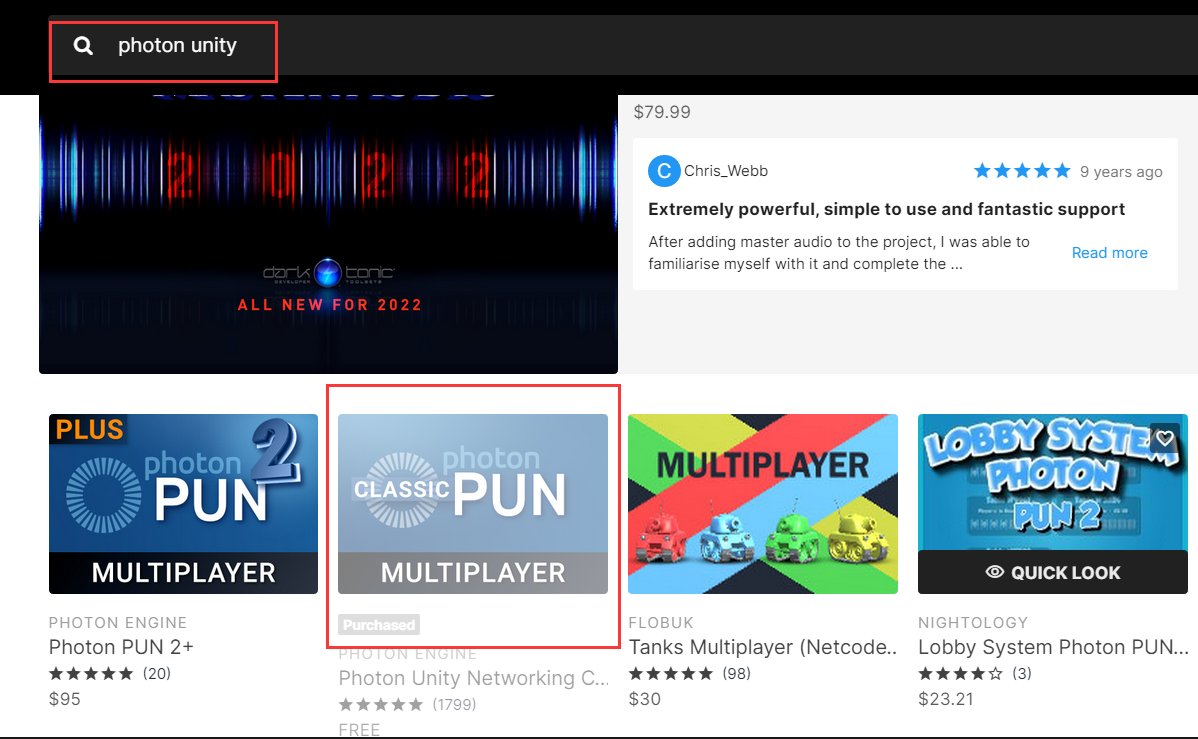Click the NIGHTOLOGY publisher link
Viewport: 1198px width, 739px height.
(973, 623)
